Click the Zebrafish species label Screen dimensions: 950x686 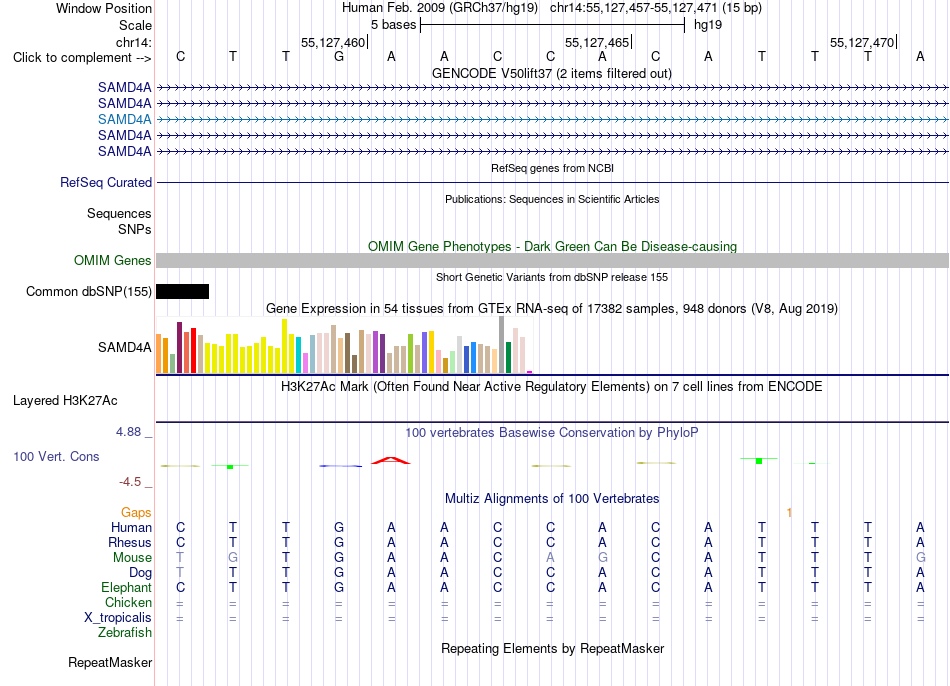(125, 632)
